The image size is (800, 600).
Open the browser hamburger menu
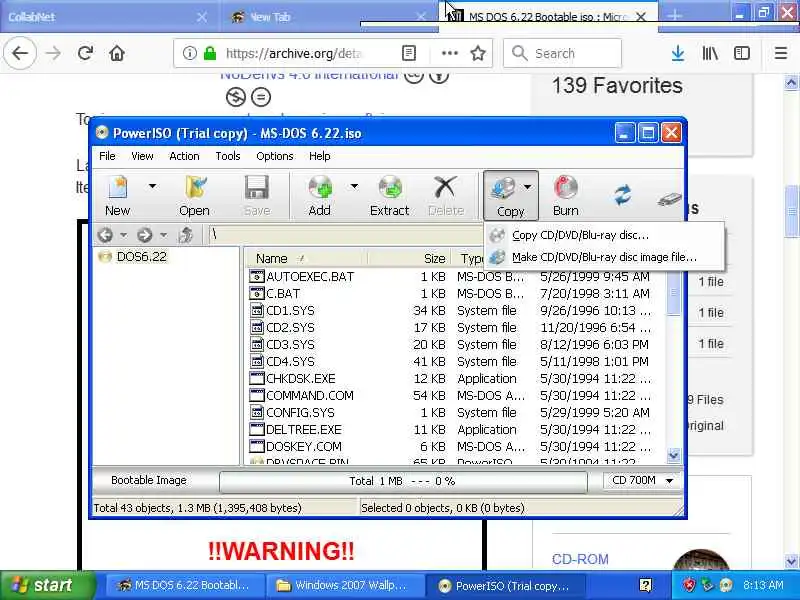pos(781,53)
